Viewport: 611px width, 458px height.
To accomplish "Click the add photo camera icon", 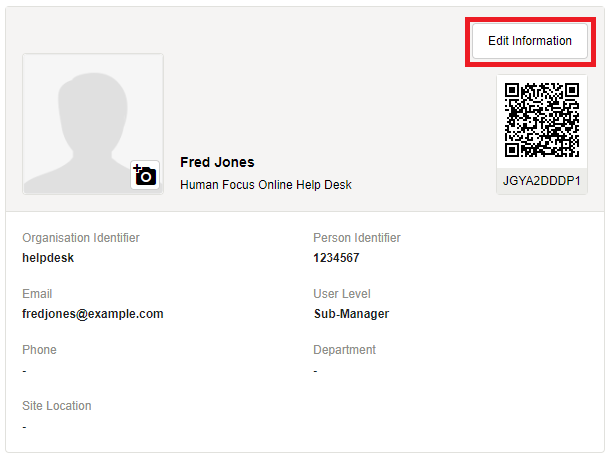I will [x=146, y=176].
